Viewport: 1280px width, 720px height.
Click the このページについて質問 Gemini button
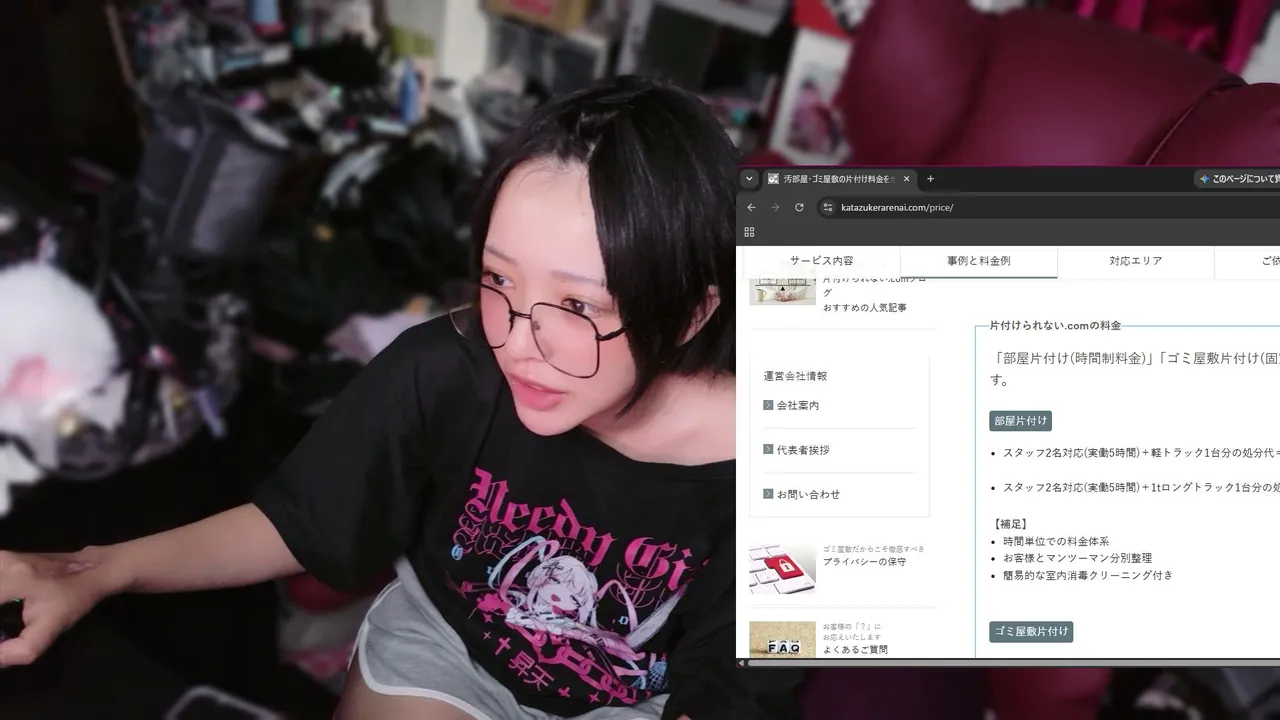coord(1238,179)
